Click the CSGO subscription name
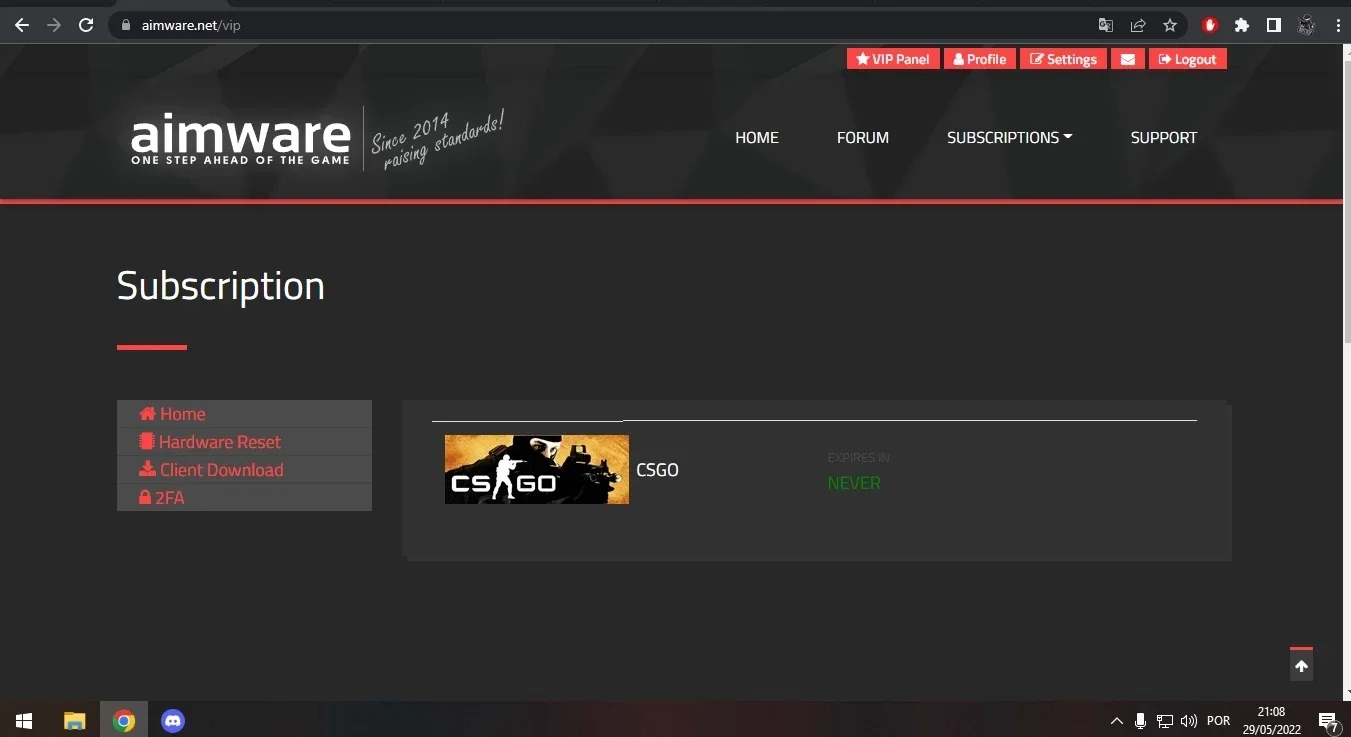Screen dimensions: 1351x737 click(x=657, y=470)
